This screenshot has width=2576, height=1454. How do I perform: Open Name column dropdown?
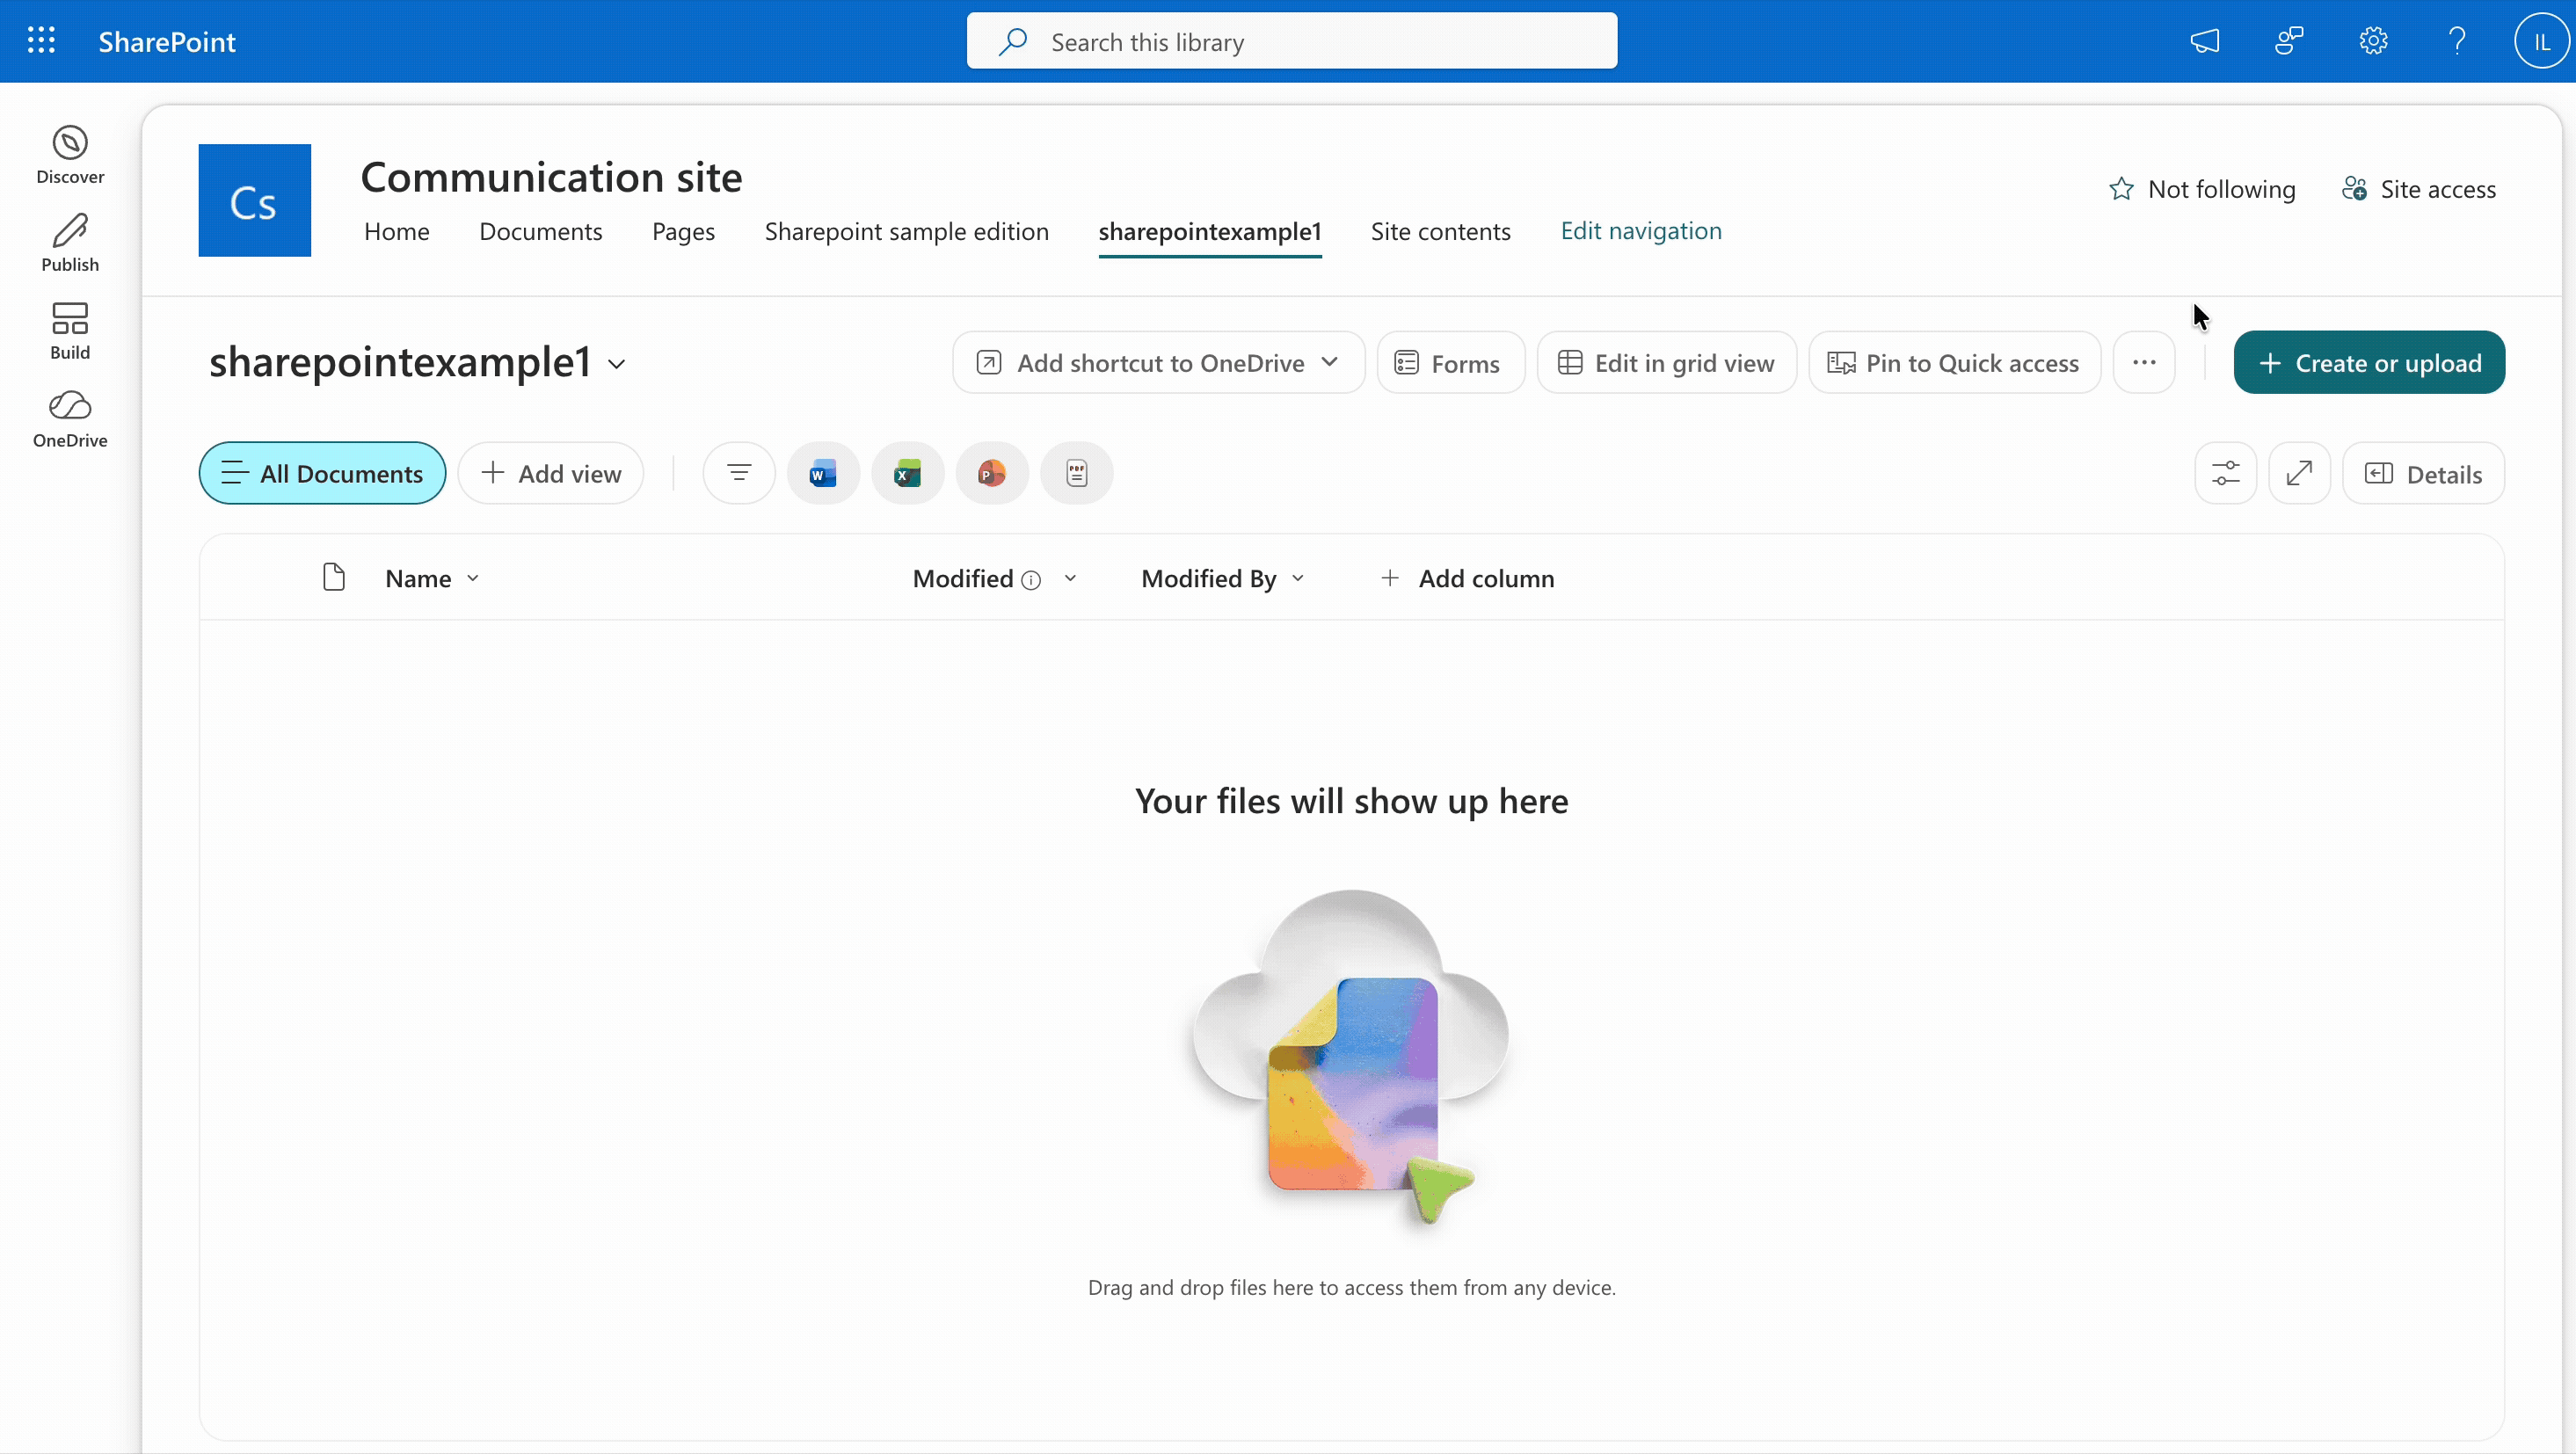[x=473, y=578]
